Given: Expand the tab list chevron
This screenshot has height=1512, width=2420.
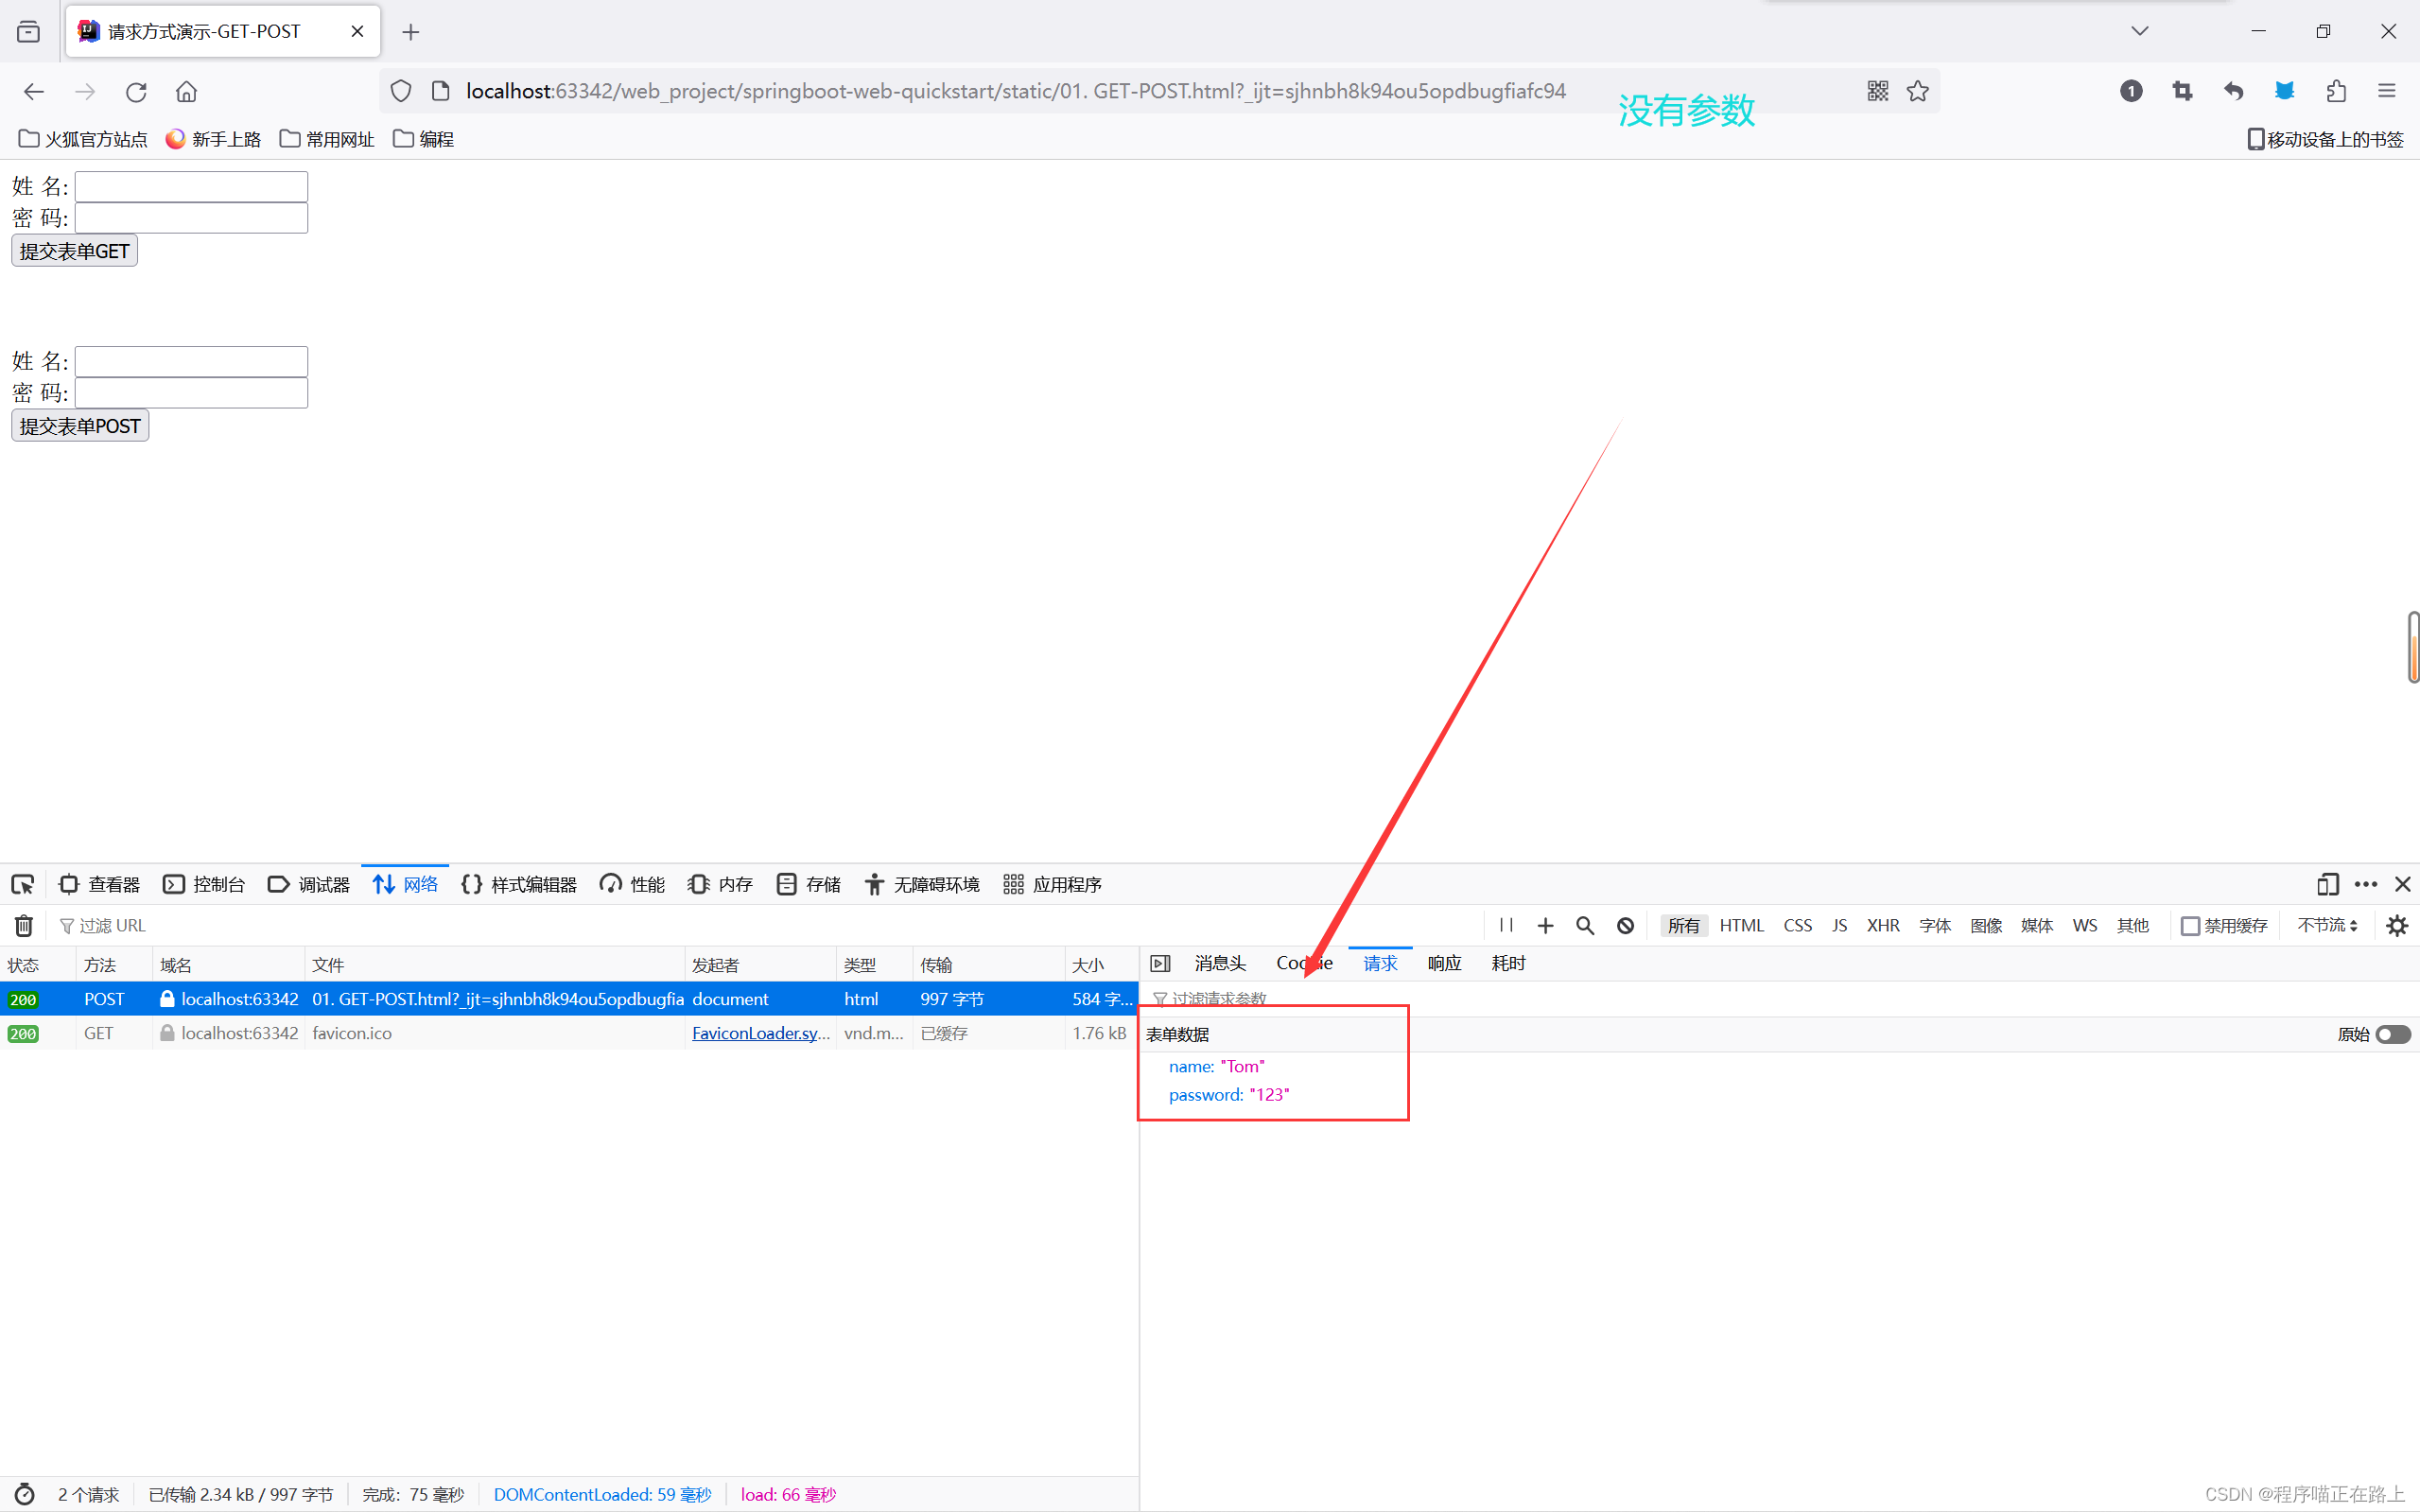Looking at the screenshot, I should point(2139,31).
